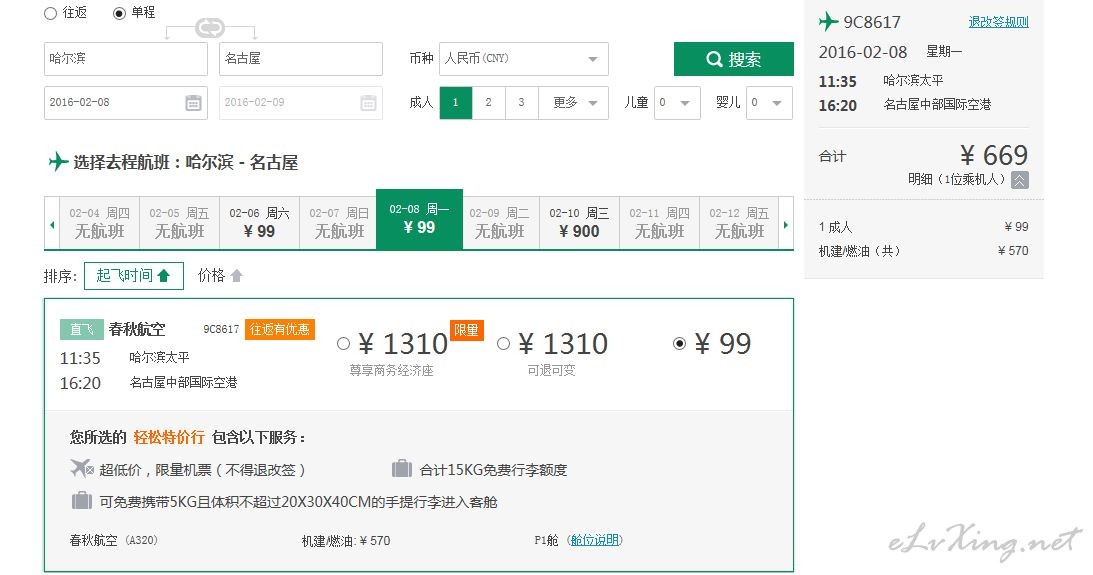Click the 机建/燃油: ¥570 text in flight card

coord(346,541)
